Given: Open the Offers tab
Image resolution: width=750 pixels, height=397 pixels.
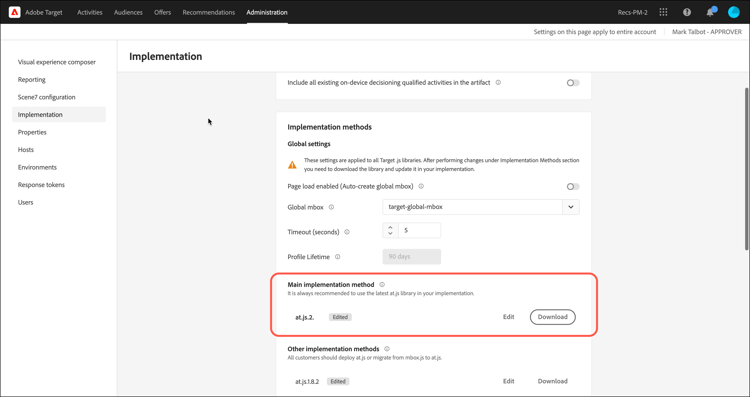Looking at the screenshot, I should click(163, 12).
